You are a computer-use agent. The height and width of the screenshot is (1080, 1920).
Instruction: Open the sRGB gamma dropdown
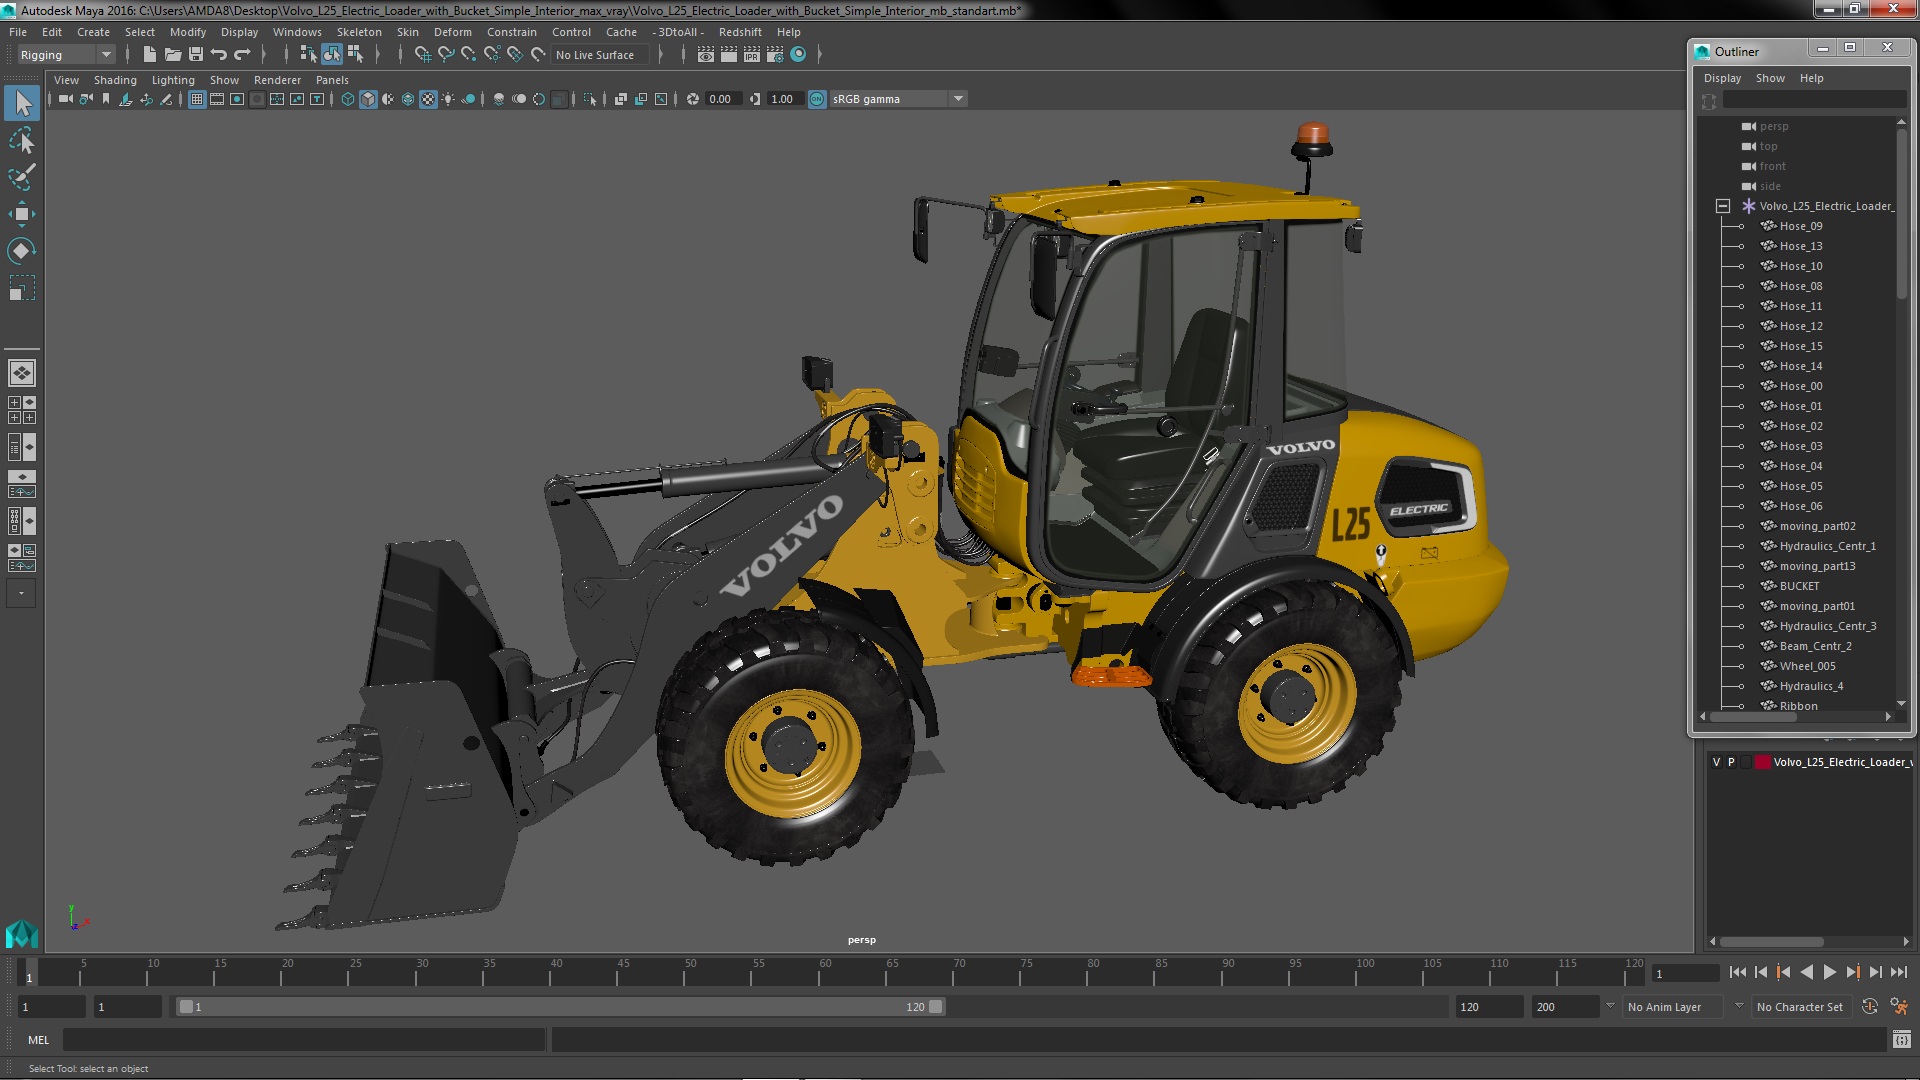click(898, 99)
